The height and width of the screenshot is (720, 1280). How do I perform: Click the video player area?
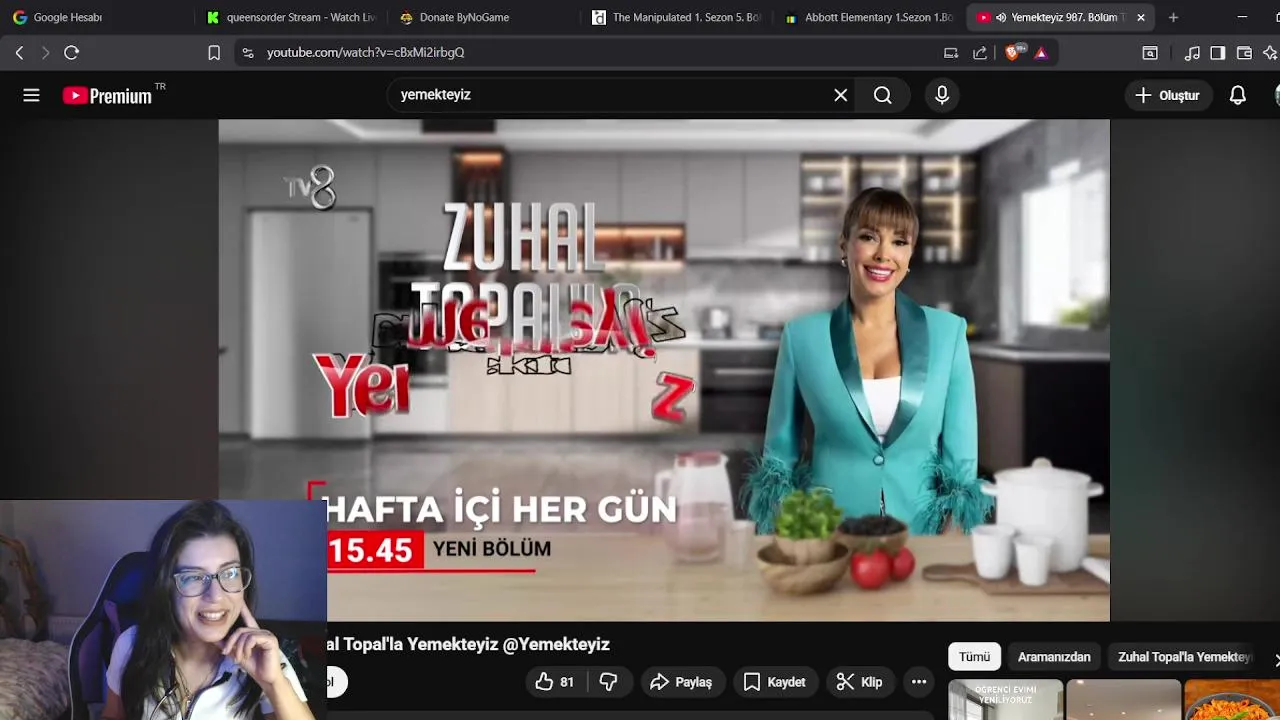[664, 370]
